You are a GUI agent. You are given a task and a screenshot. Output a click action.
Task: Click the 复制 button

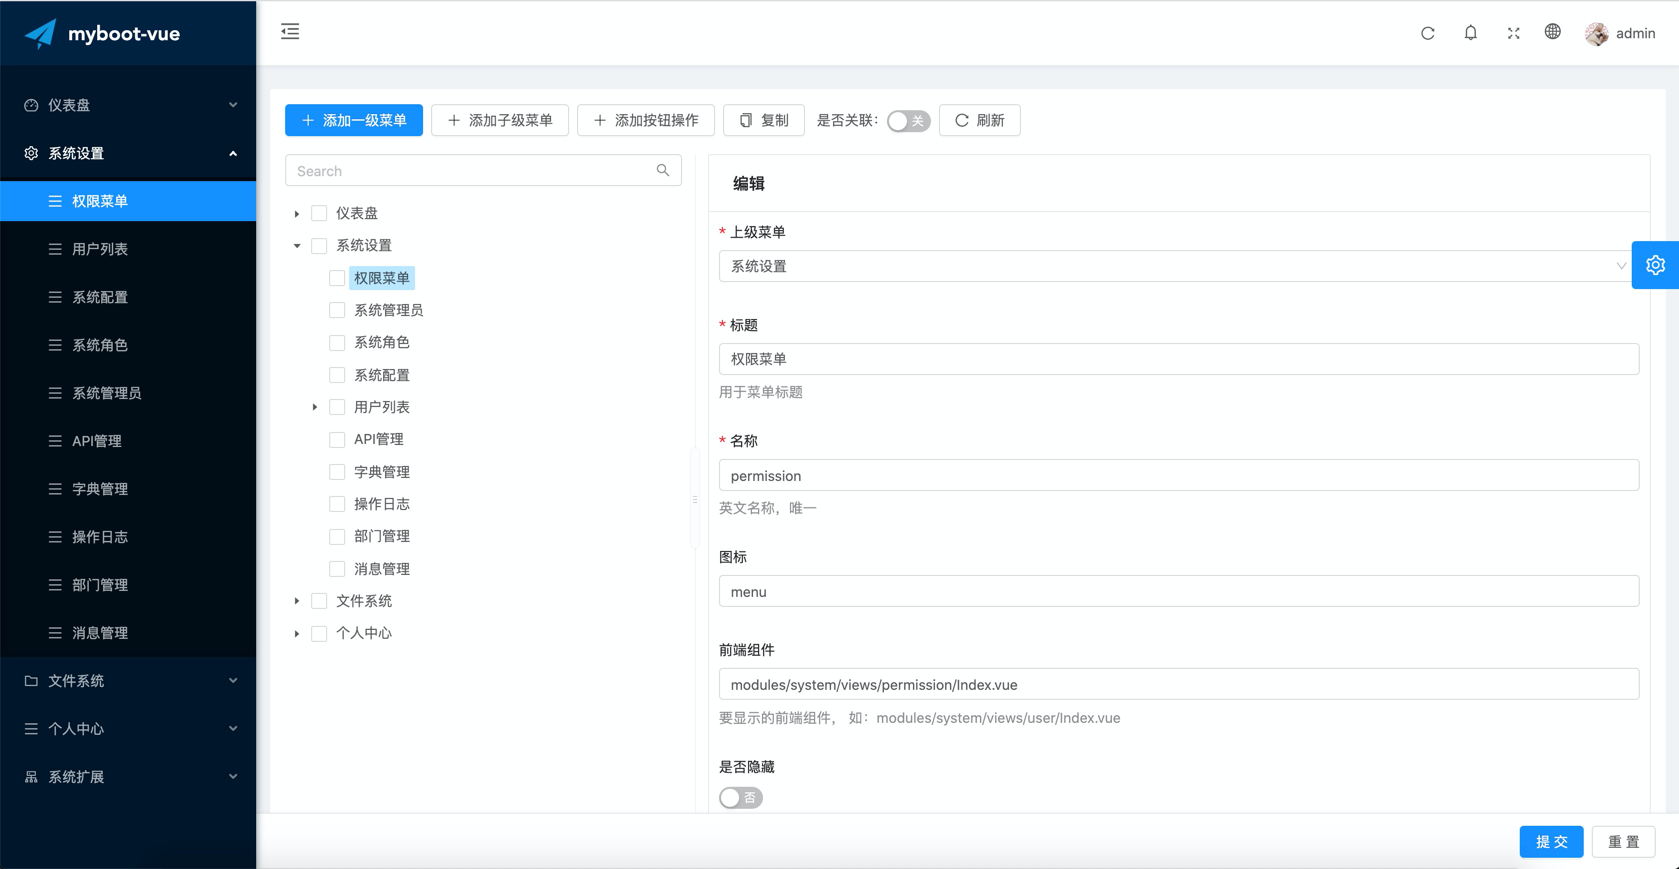(x=764, y=120)
